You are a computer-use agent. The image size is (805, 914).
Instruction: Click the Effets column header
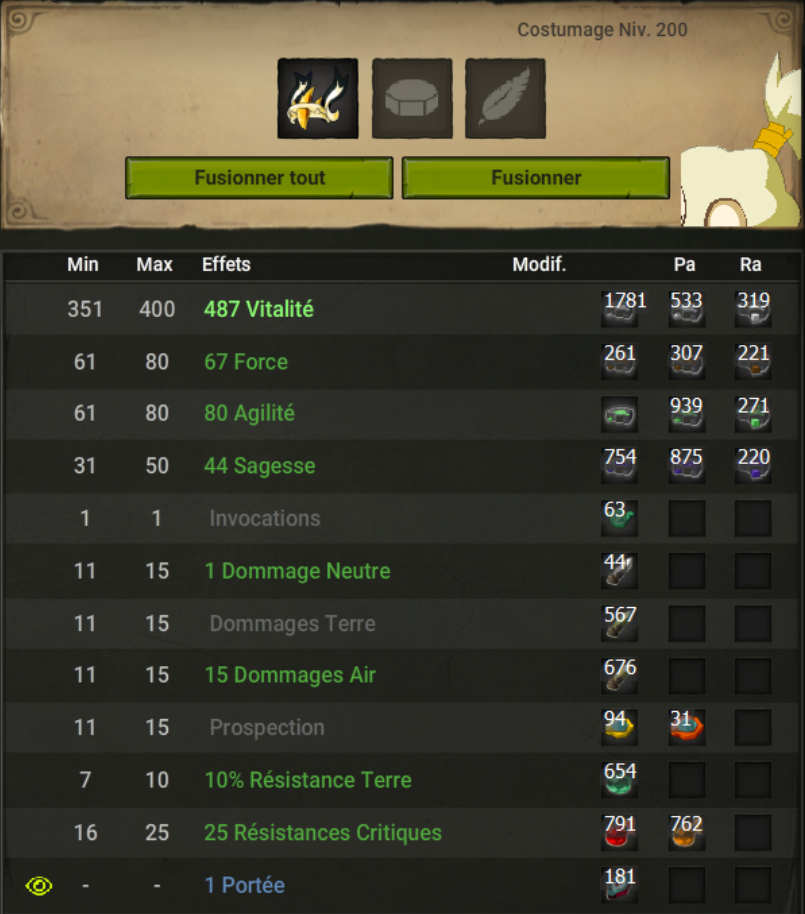click(x=226, y=265)
